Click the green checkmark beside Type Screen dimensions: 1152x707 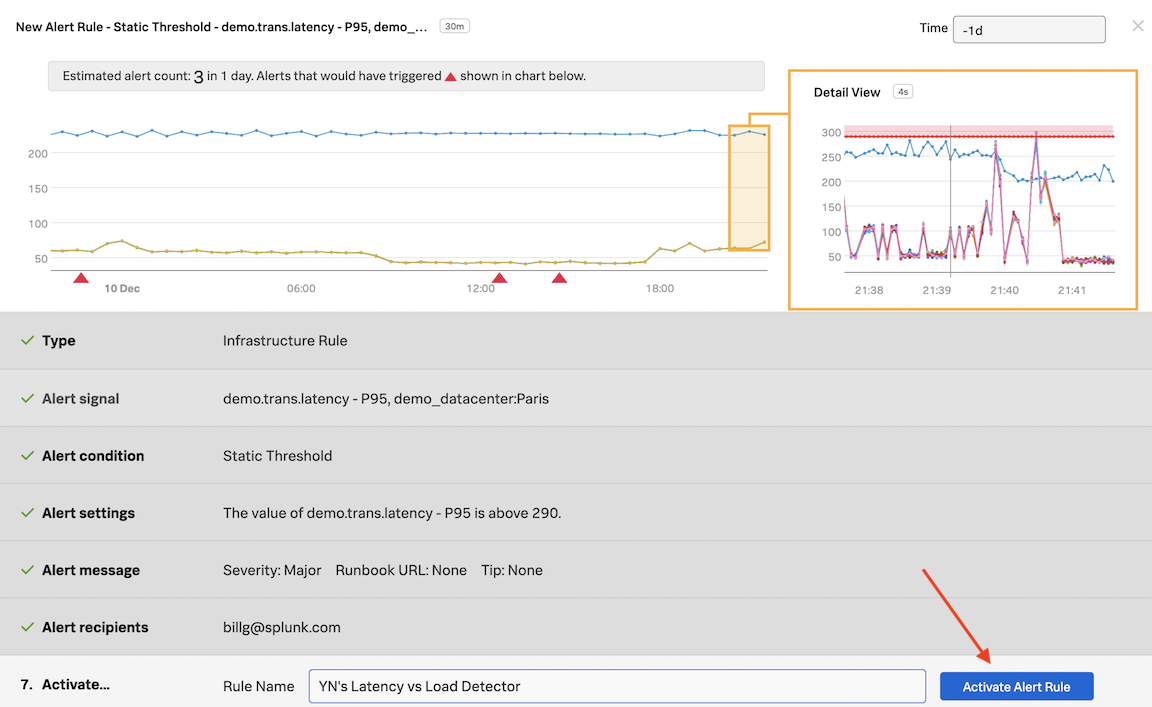pos(28,341)
